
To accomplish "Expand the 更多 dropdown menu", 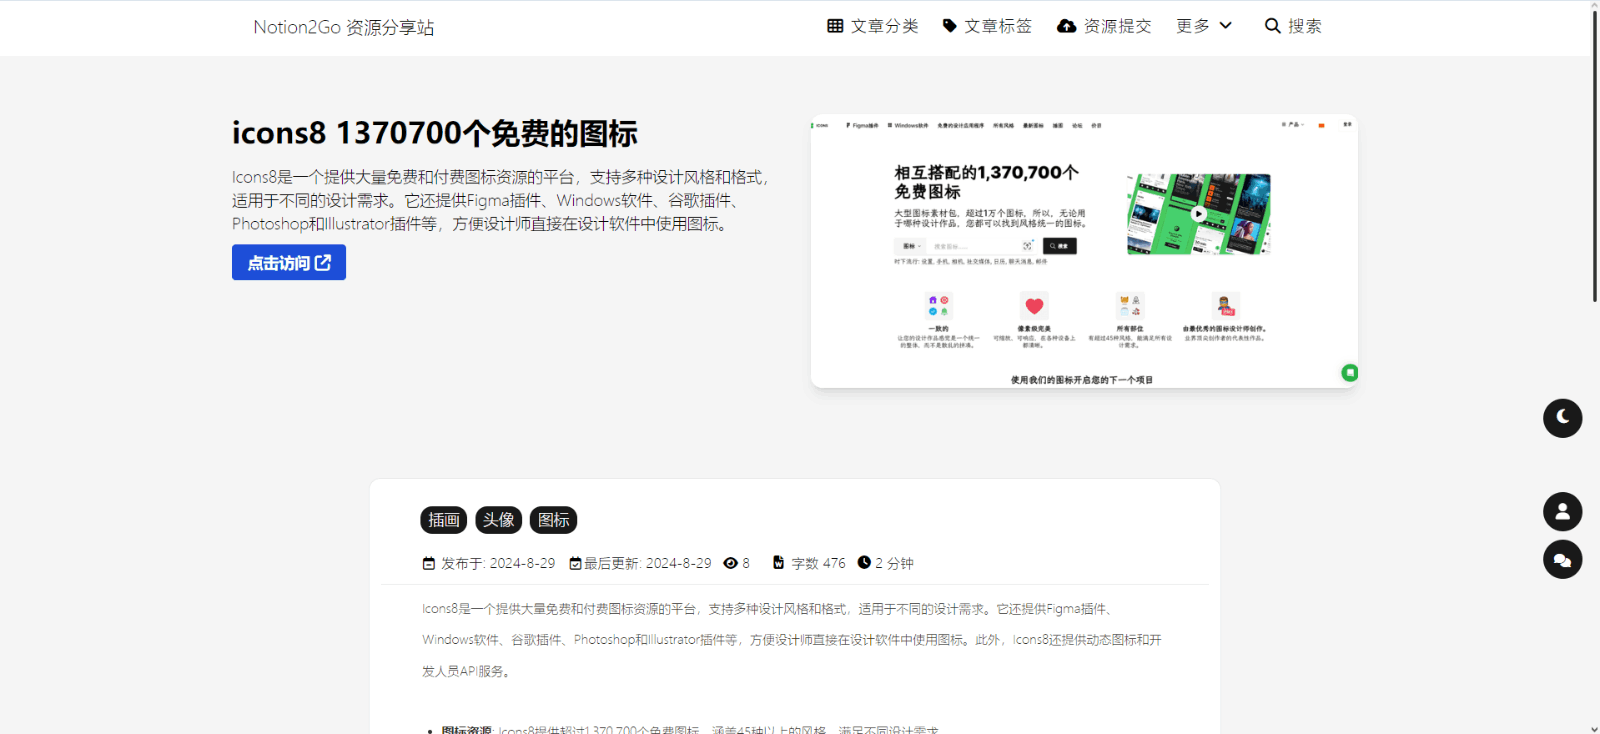I will [1204, 26].
